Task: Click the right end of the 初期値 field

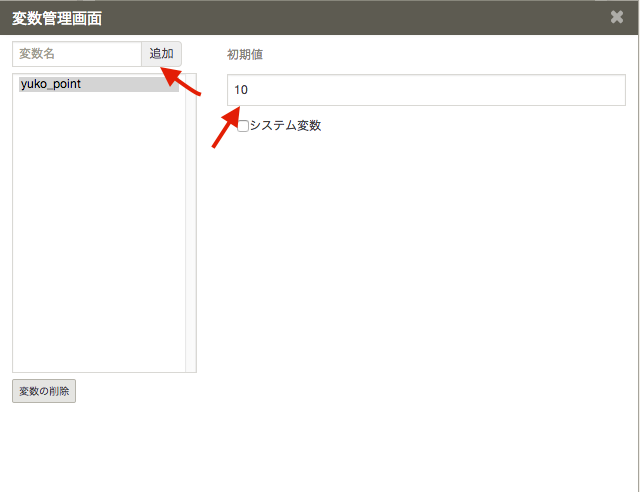Action: click(x=610, y=90)
